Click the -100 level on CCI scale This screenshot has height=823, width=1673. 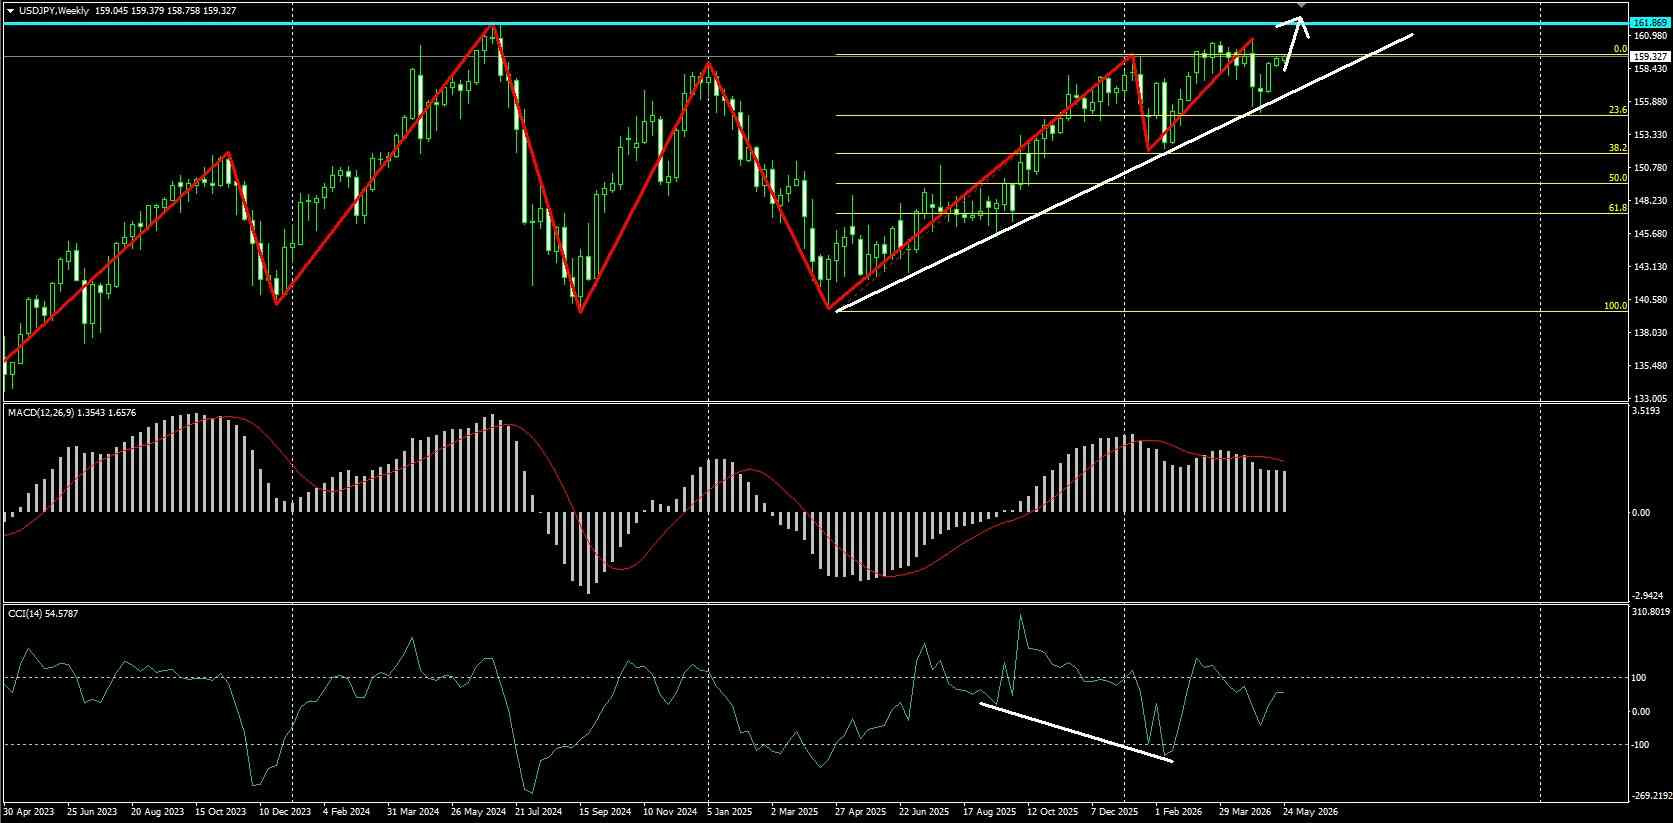(x=1641, y=745)
